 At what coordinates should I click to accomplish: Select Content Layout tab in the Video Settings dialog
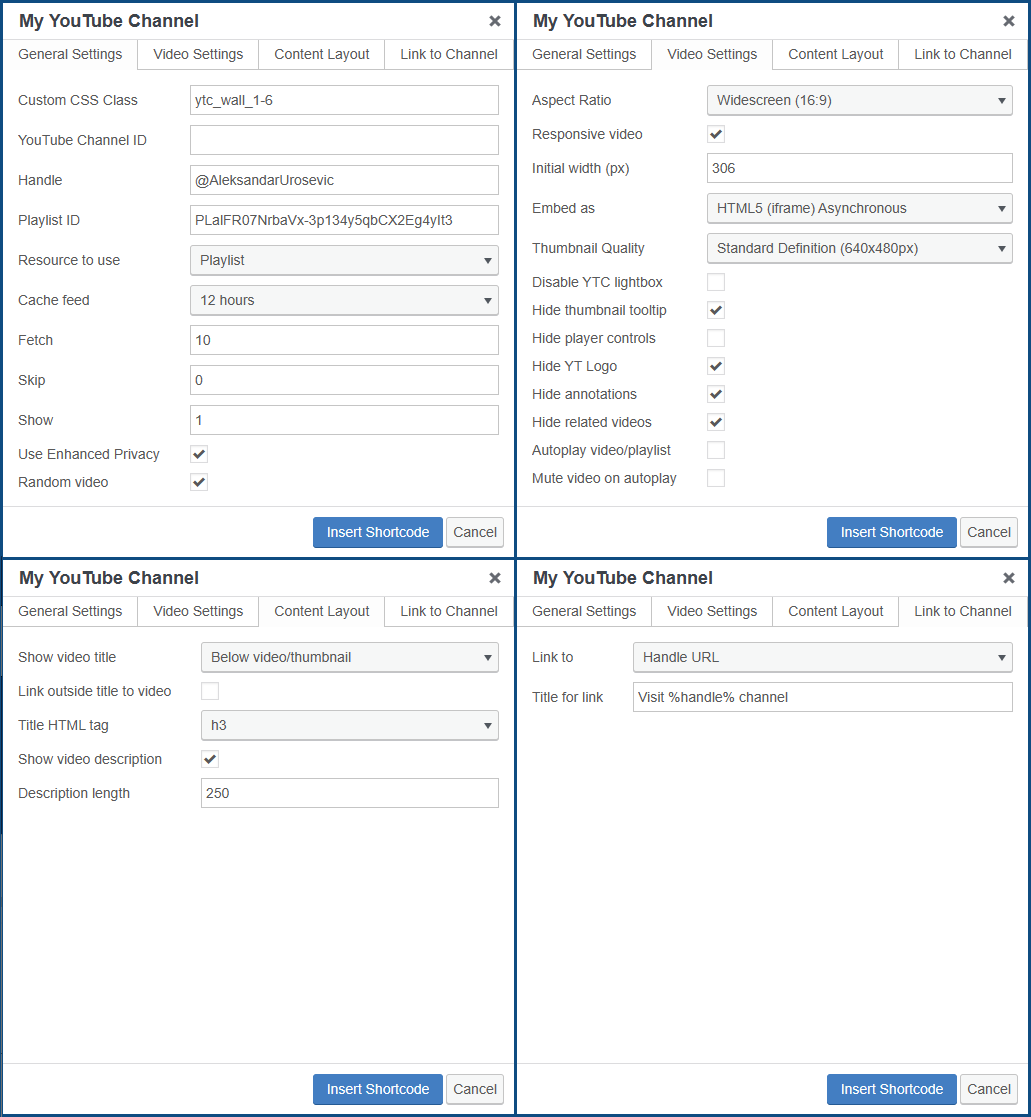pyautogui.click(x=835, y=54)
